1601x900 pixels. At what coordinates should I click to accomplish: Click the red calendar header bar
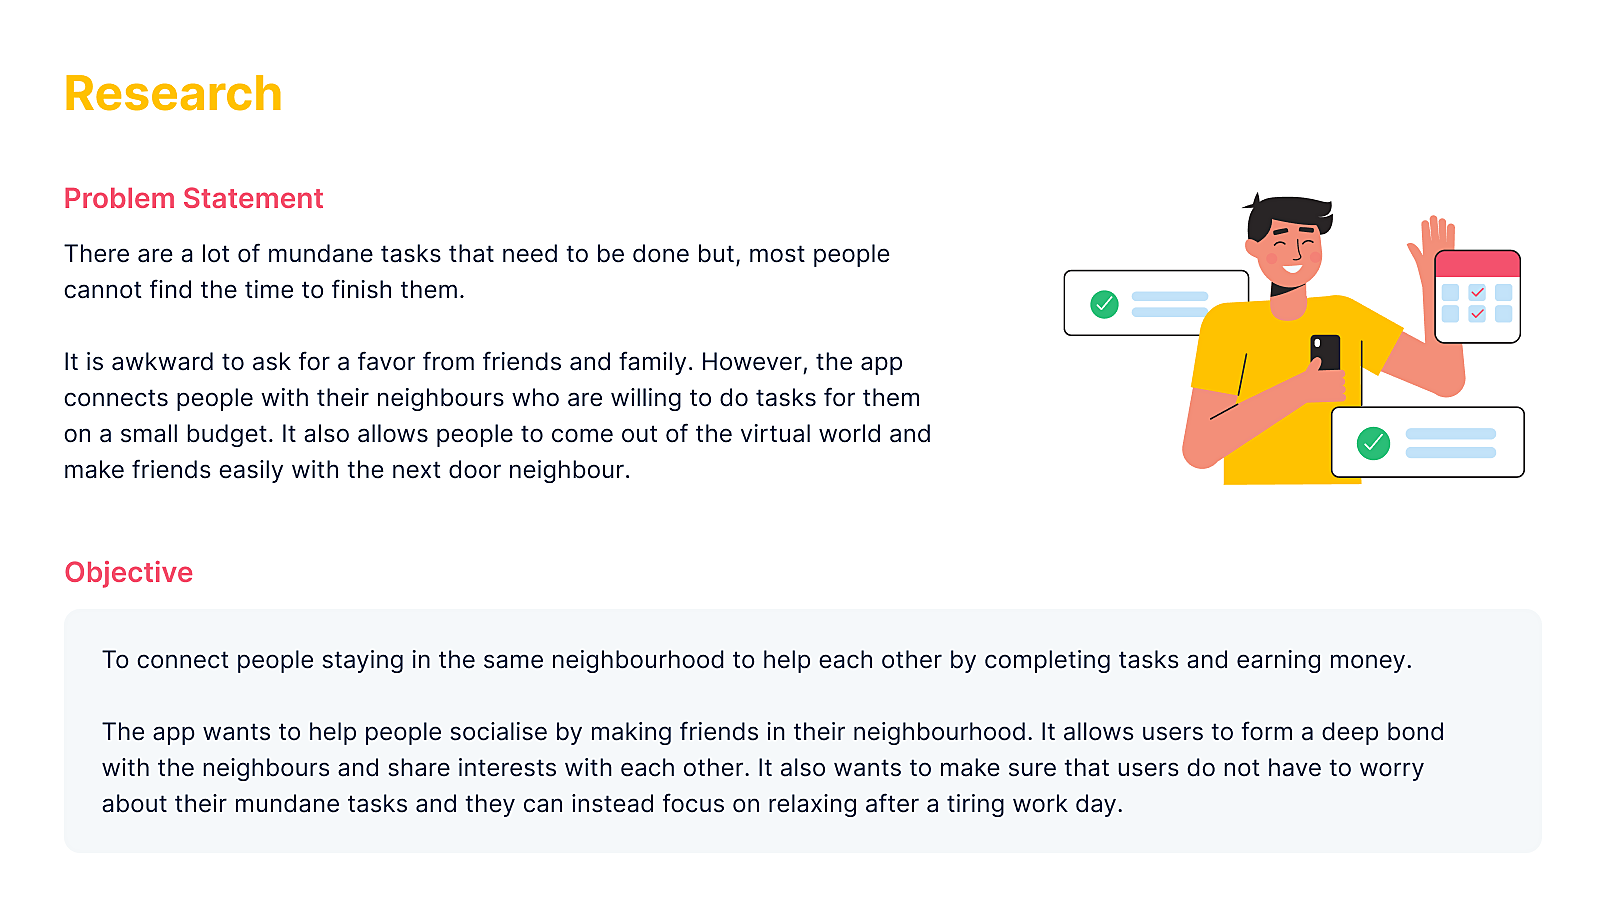coord(1477,264)
